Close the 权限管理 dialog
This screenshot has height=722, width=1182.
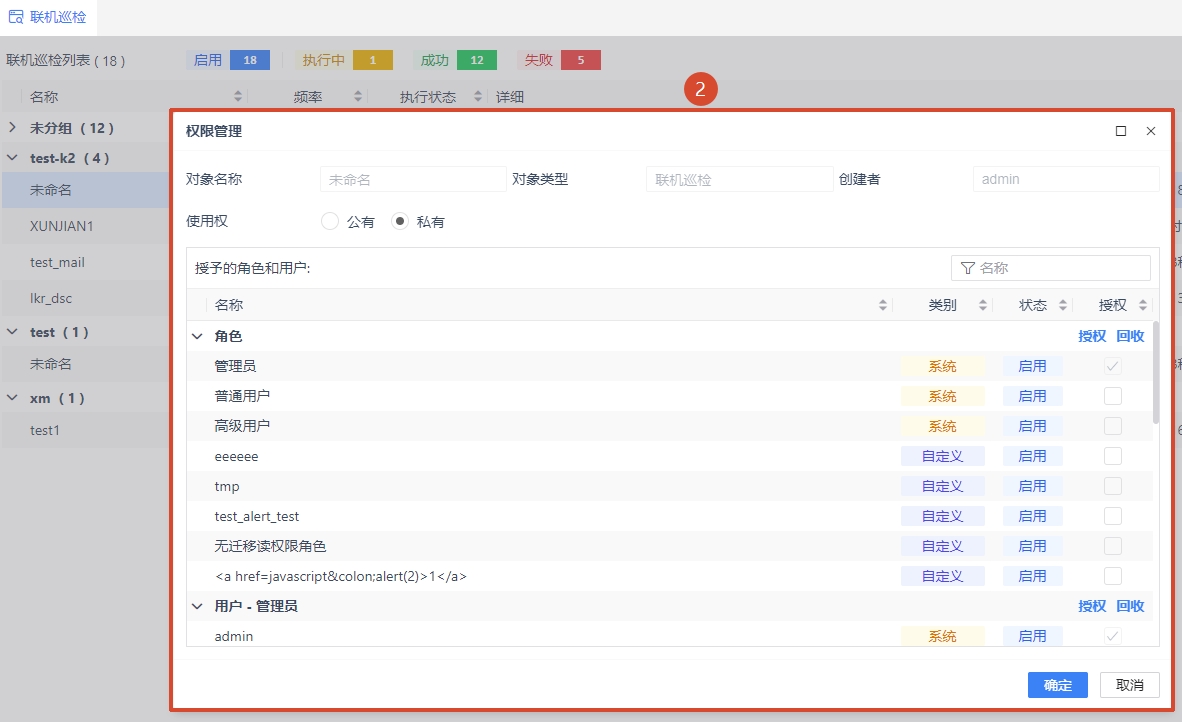1151,131
